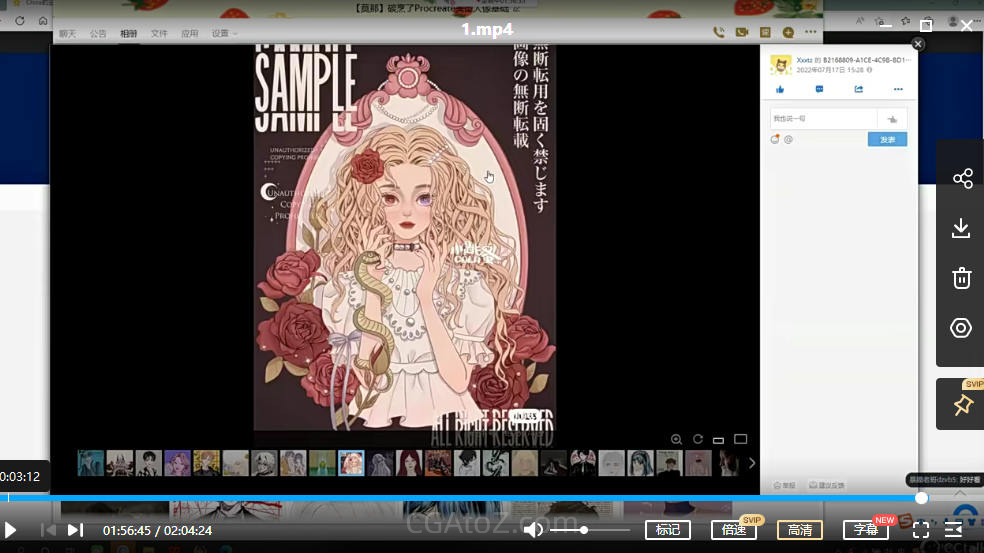This screenshot has width=984, height=553.
Task: Skip to the next video
Action: (75, 530)
